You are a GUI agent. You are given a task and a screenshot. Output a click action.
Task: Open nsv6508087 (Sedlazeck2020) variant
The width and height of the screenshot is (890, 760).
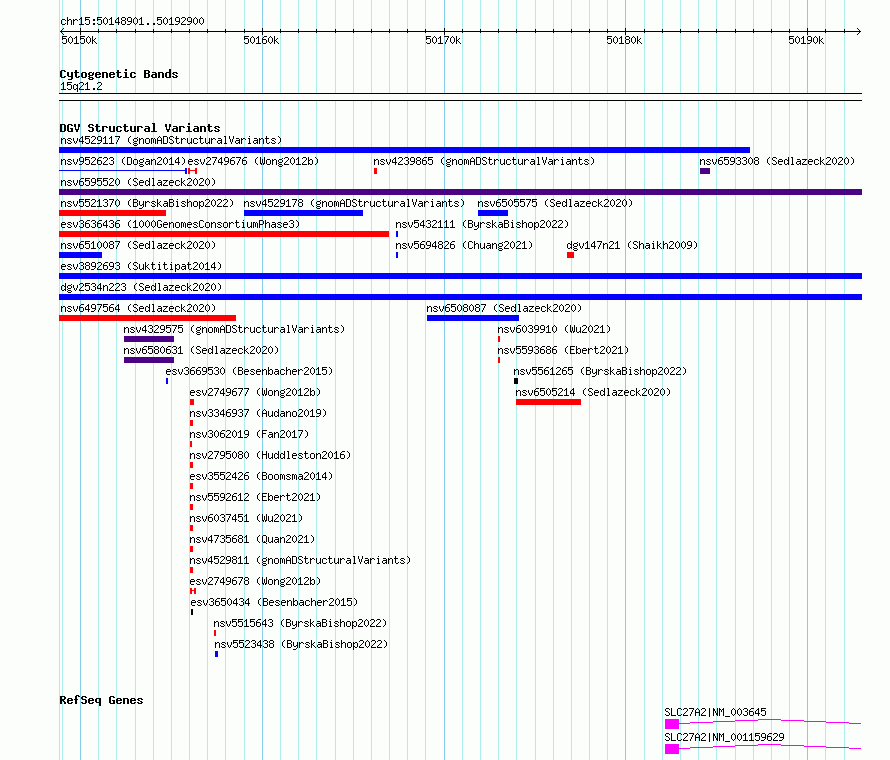point(504,308)
